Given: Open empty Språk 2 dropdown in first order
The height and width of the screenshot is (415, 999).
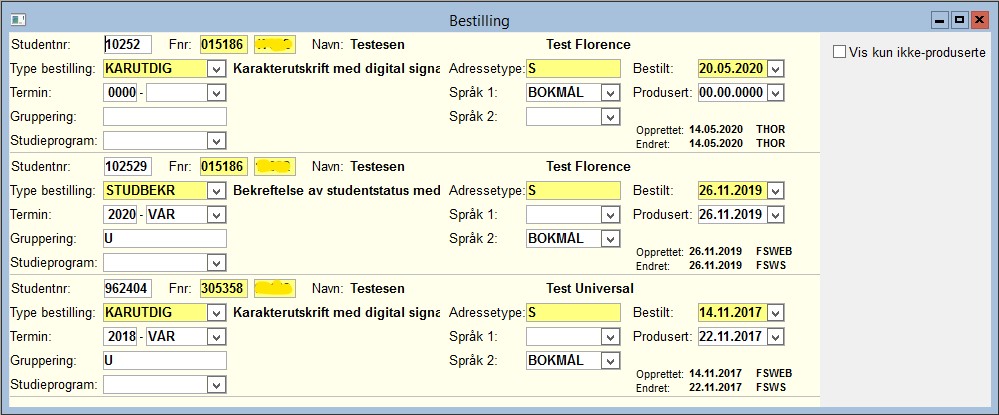Looking at the screenshot, I should click(610, 117).
